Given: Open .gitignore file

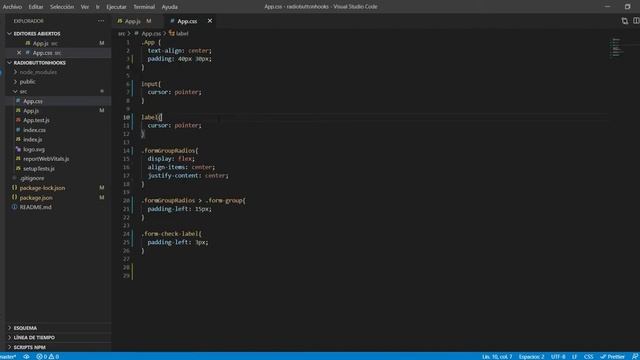Looking at the screenshot, I should [32, 178].
